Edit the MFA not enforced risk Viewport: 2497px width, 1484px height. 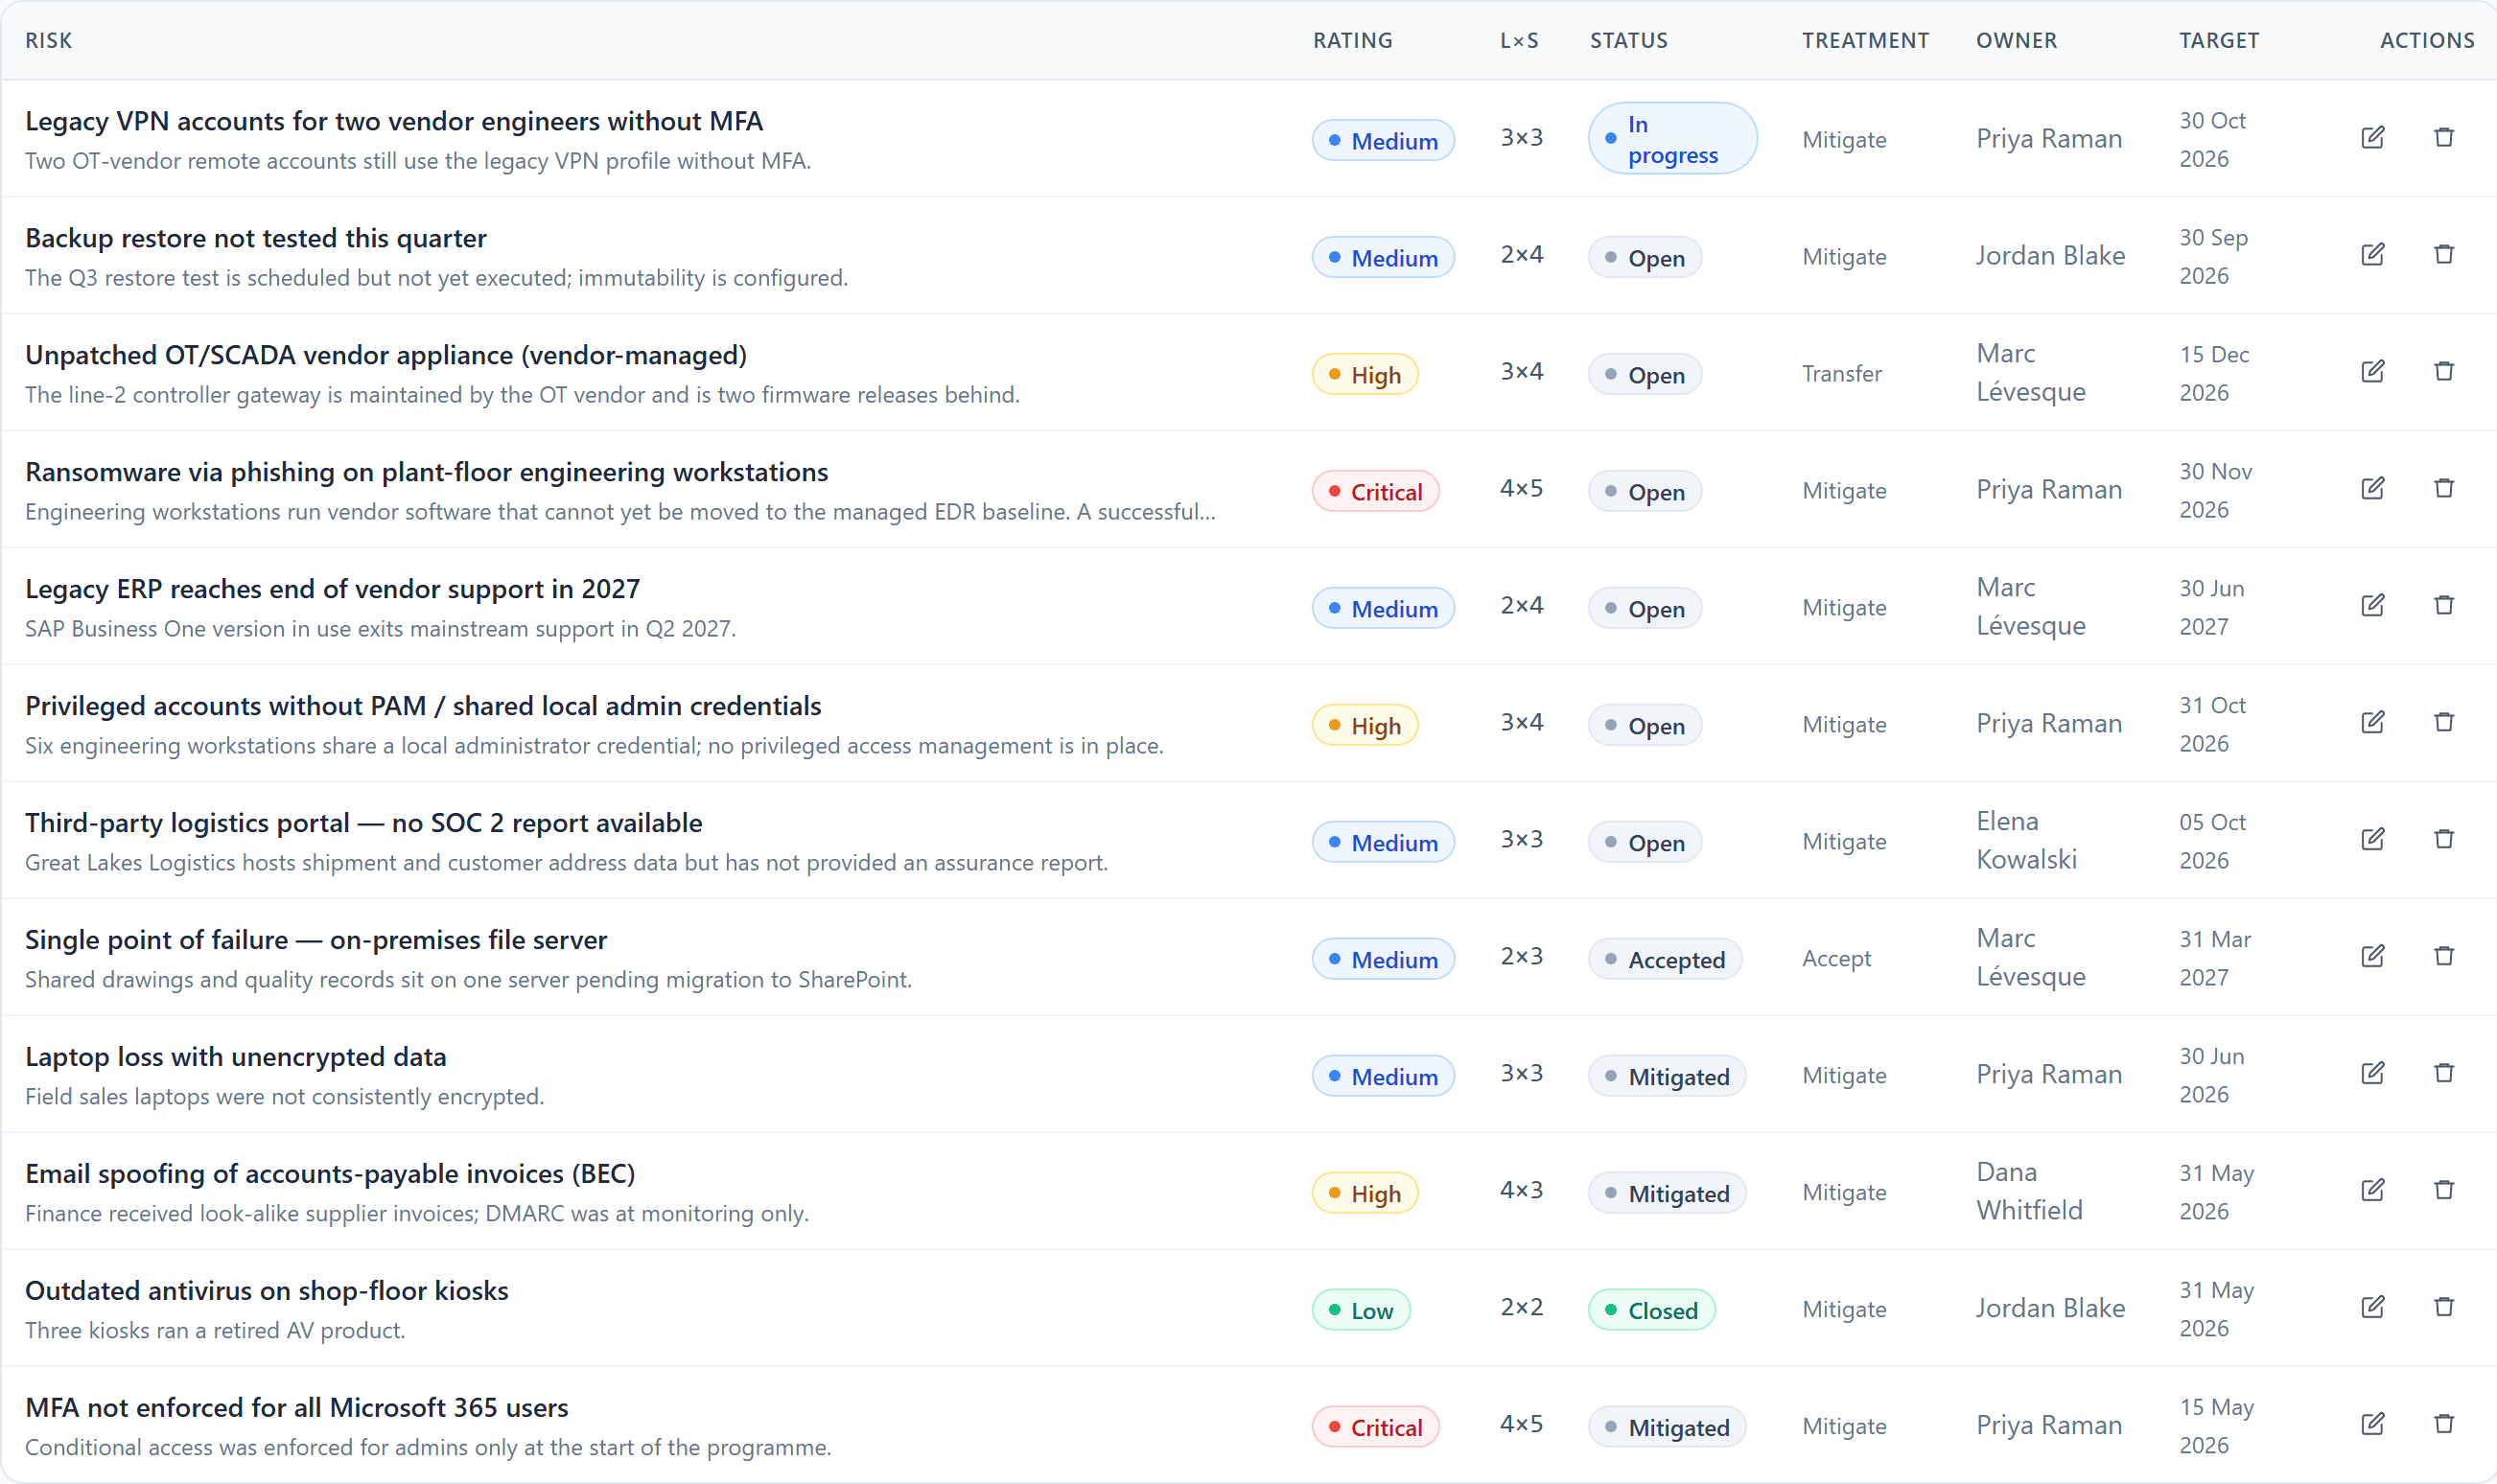coord(2372,1425)
